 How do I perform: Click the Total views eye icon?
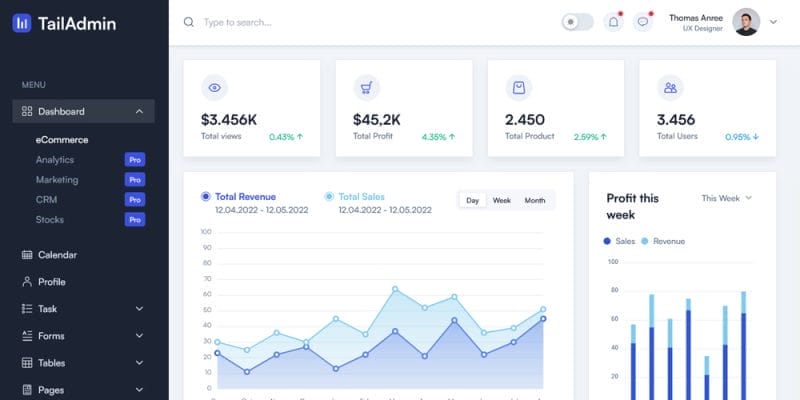(x=214, y=88)
